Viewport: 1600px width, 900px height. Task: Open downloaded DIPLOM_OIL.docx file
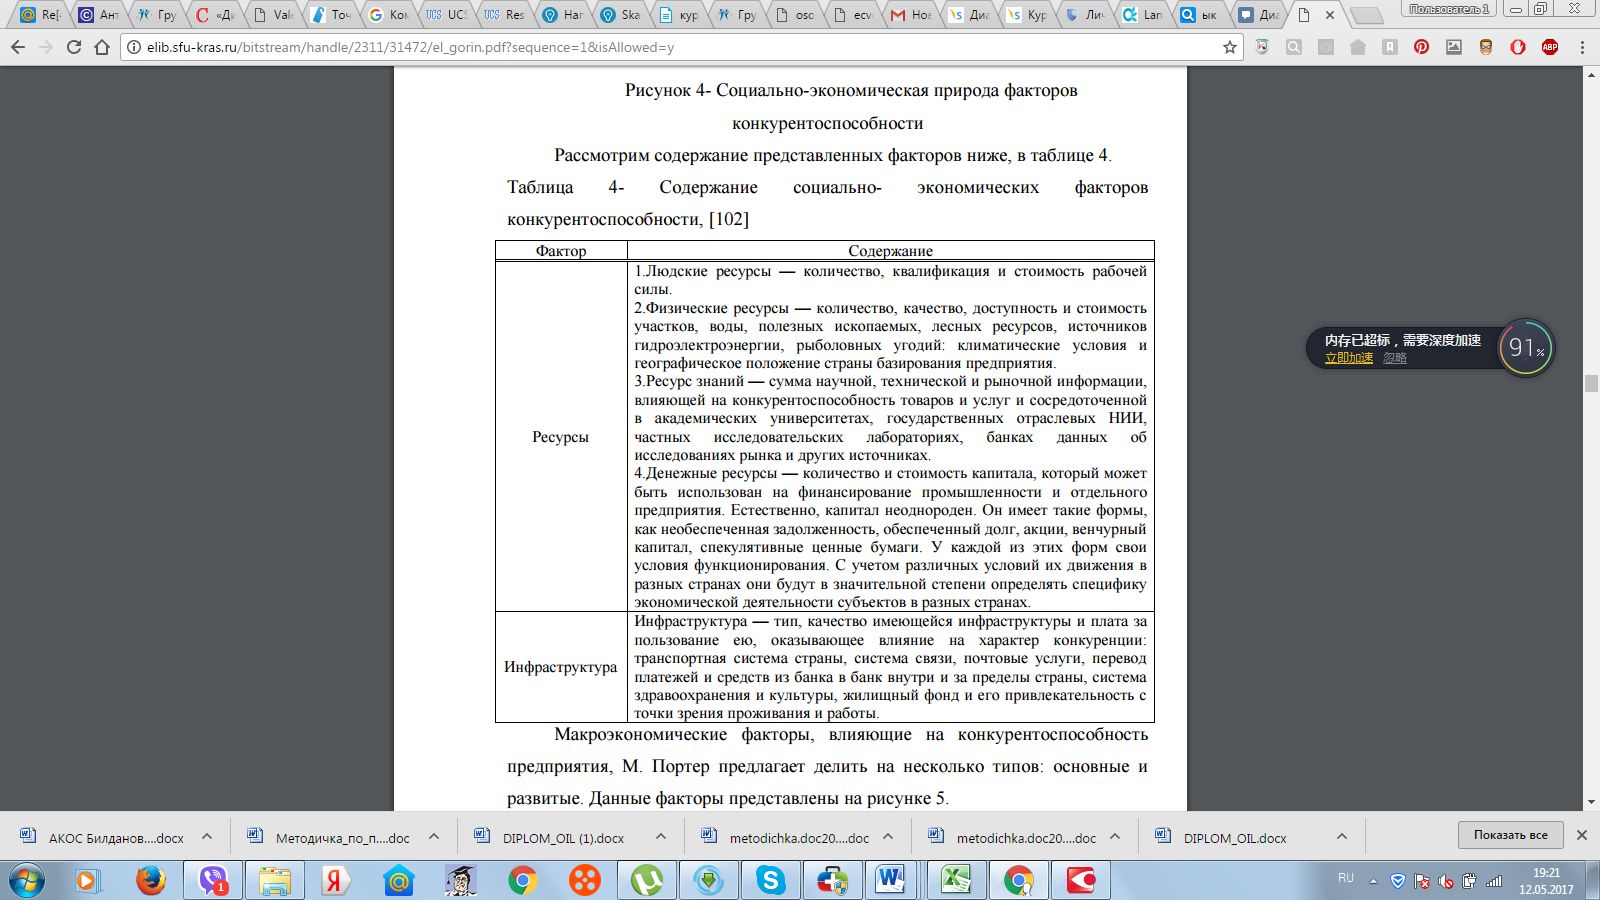click(1222, 838)
